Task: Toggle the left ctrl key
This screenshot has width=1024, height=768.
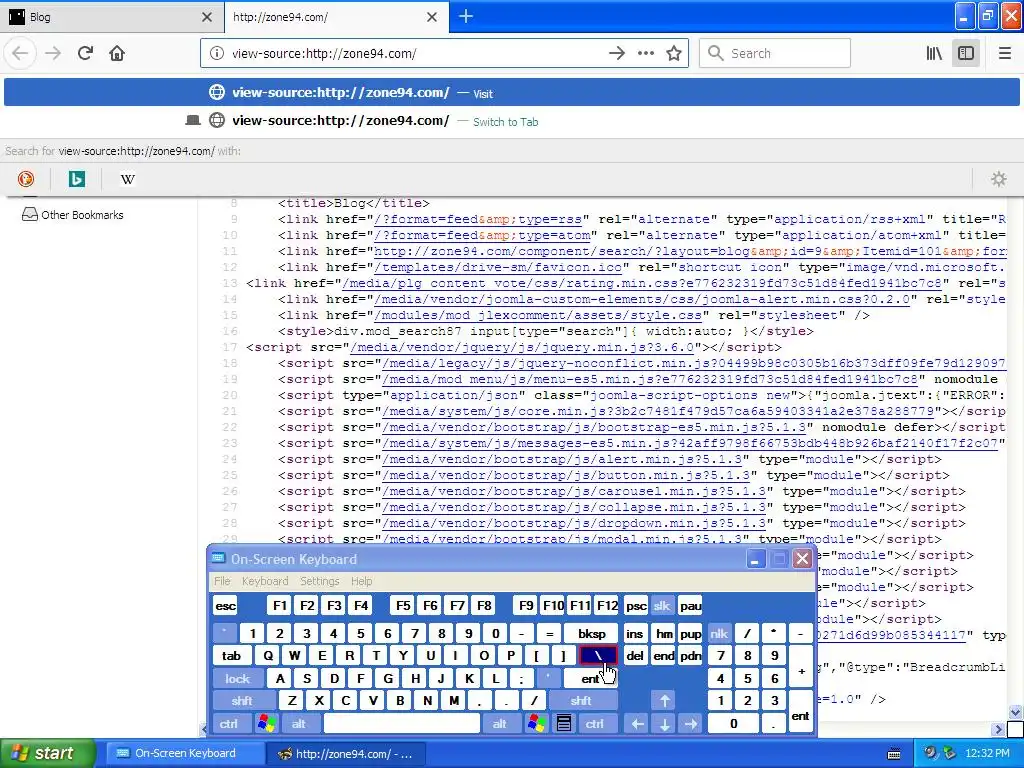Action: [x=229, y=724]
